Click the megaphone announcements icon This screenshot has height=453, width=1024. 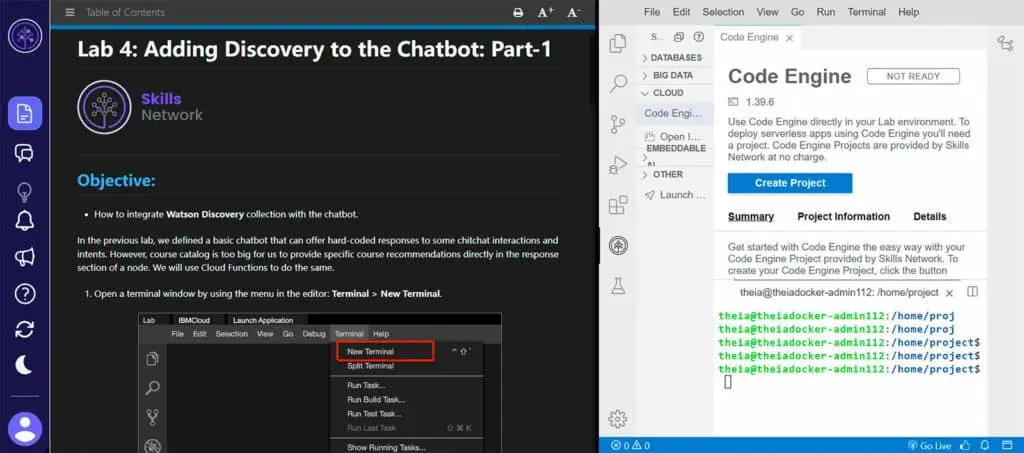pyautogui.click(x=24, y=257)
